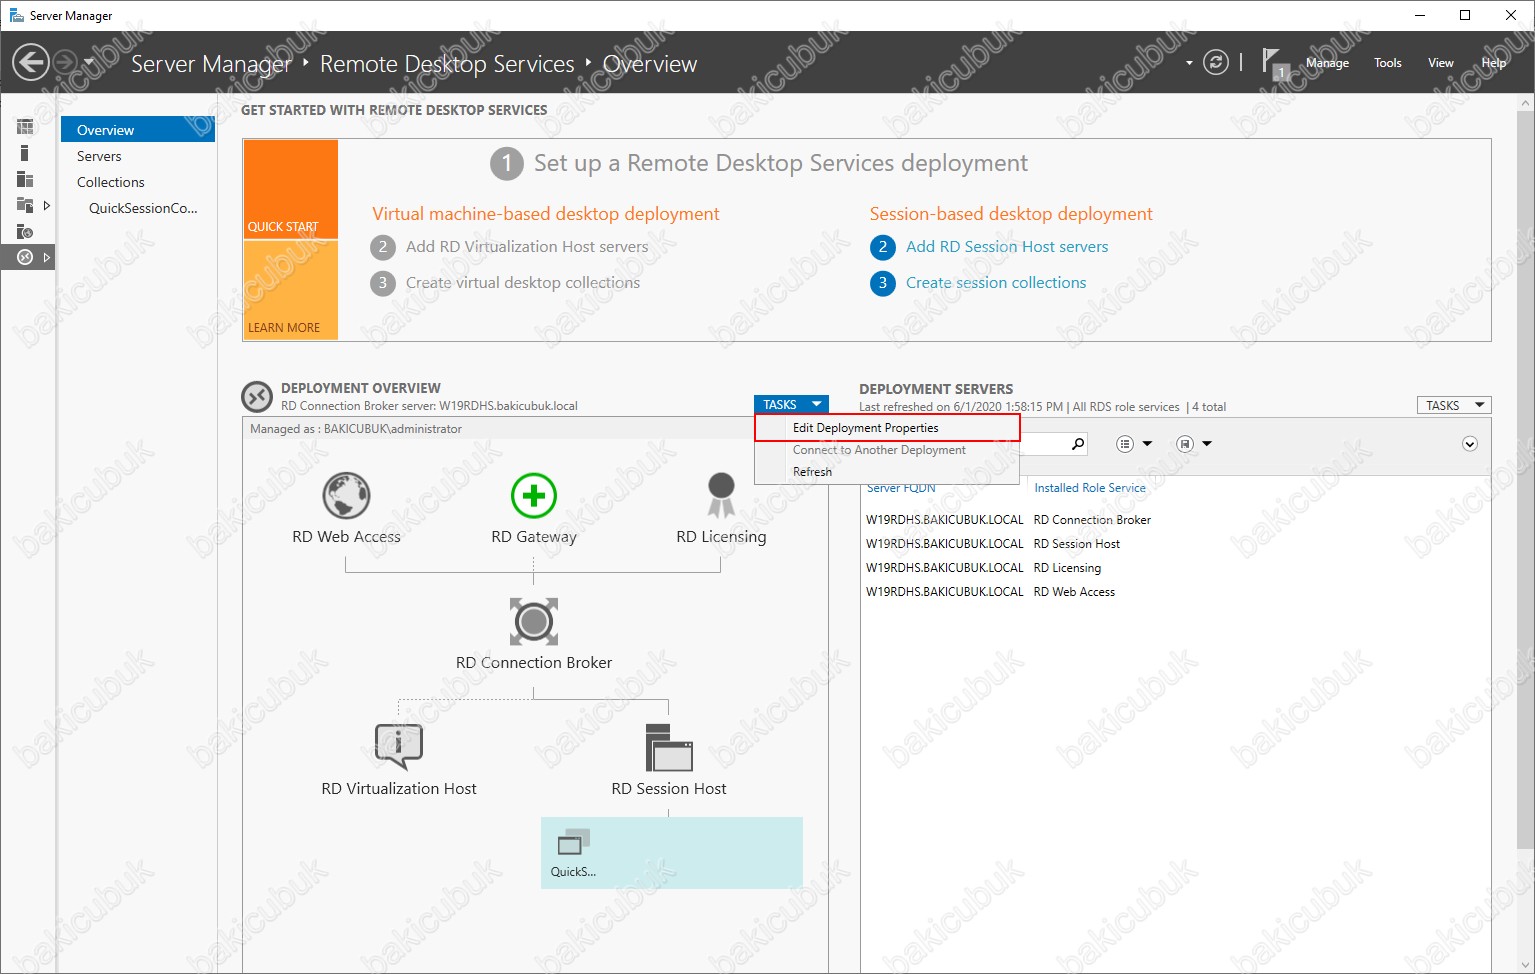Click the QuickS... collection icon
This screenshot has height=974, width=1535.
(x=573, y=842)
